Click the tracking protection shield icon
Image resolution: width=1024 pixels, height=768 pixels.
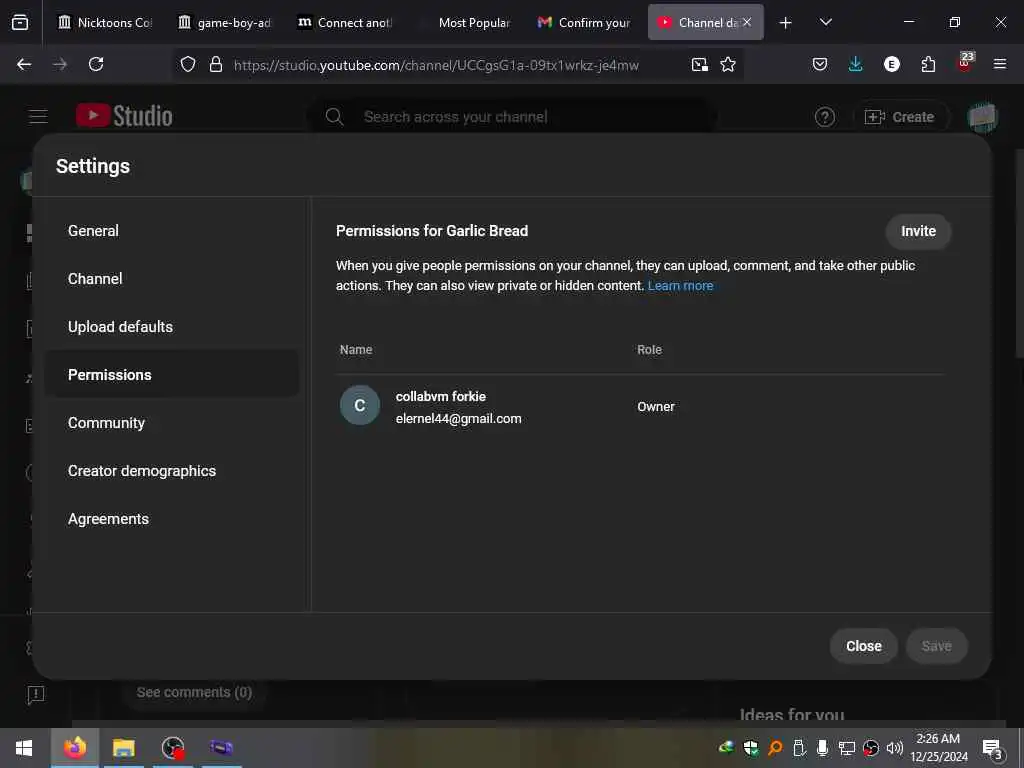click(x=188, y=64)
